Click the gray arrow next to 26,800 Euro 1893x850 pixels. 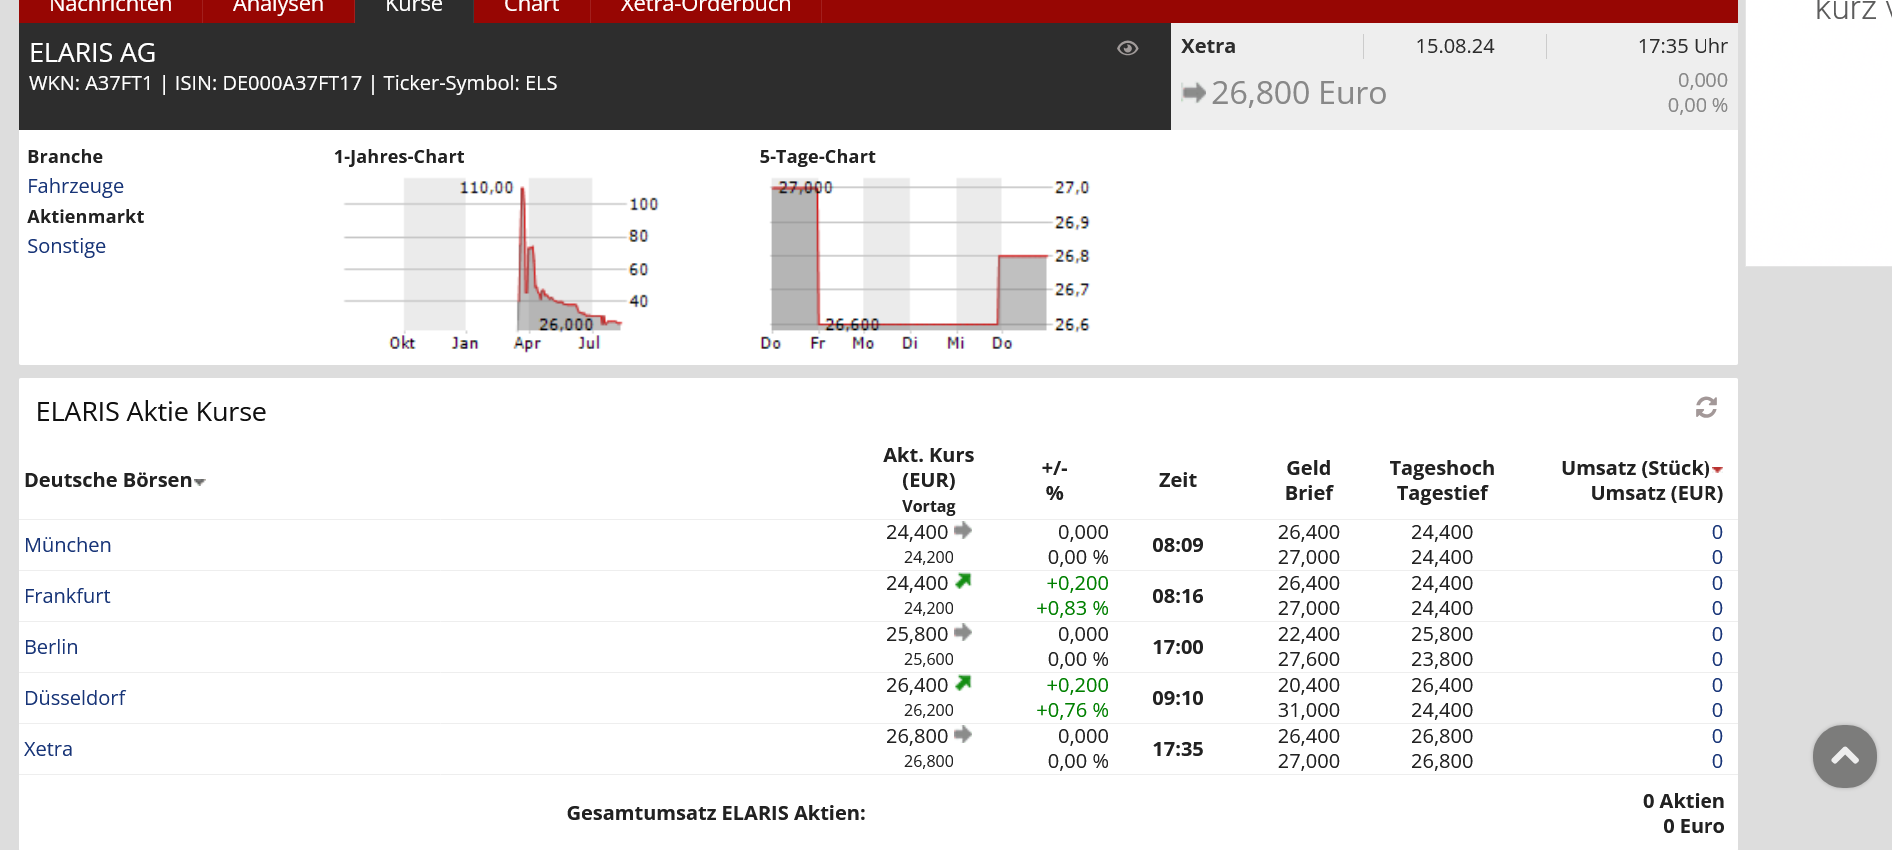pos(1193,93)
